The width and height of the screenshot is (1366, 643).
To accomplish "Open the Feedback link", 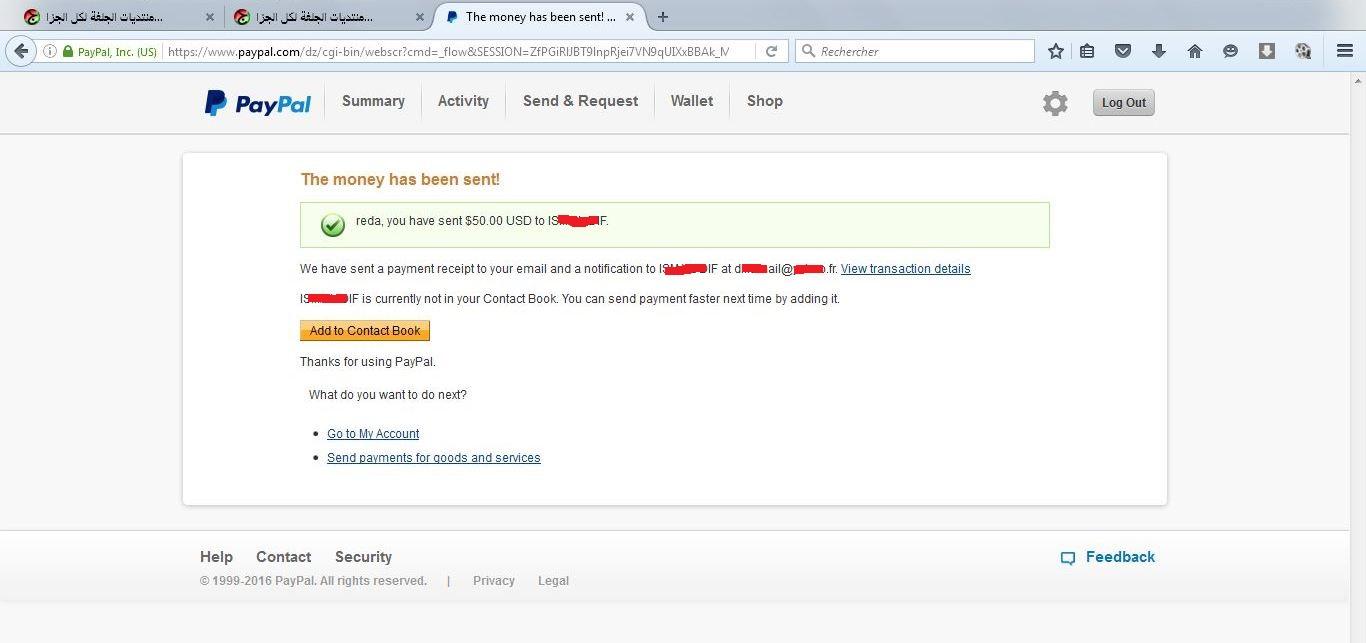I will tap(1120, 557).
